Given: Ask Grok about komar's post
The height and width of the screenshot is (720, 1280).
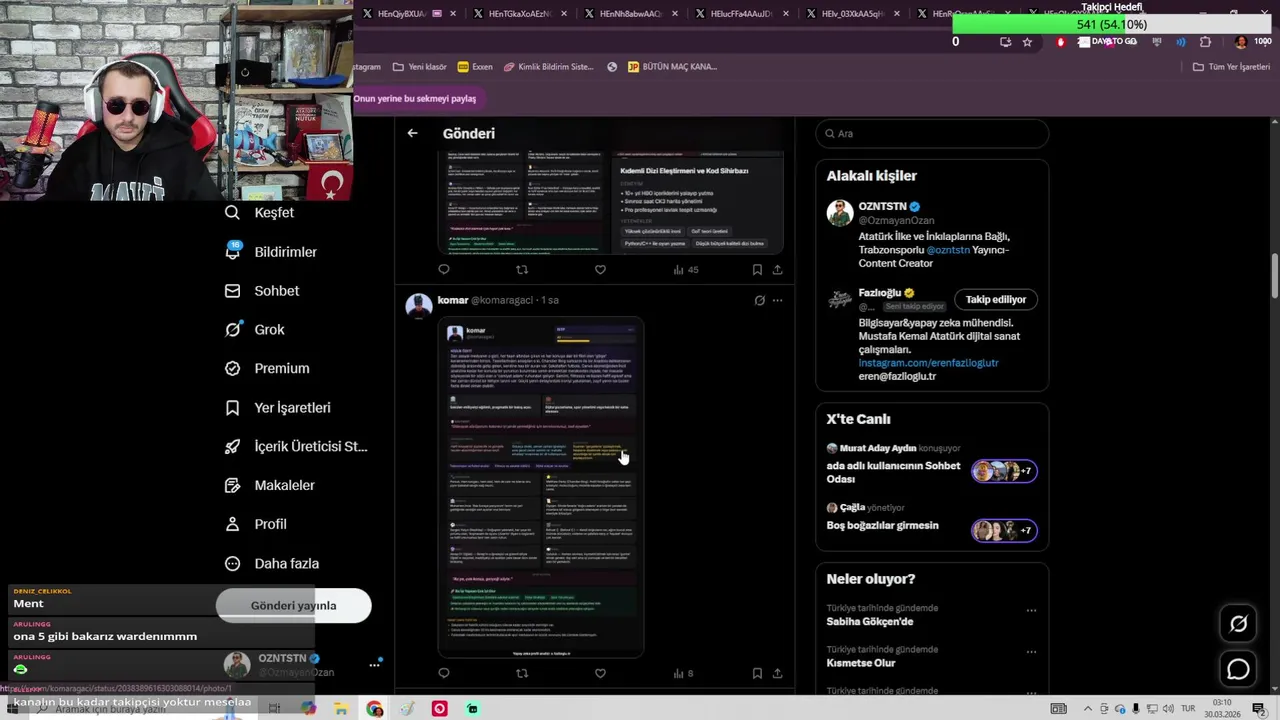Looking at the screenshot, I should (759, 300).
